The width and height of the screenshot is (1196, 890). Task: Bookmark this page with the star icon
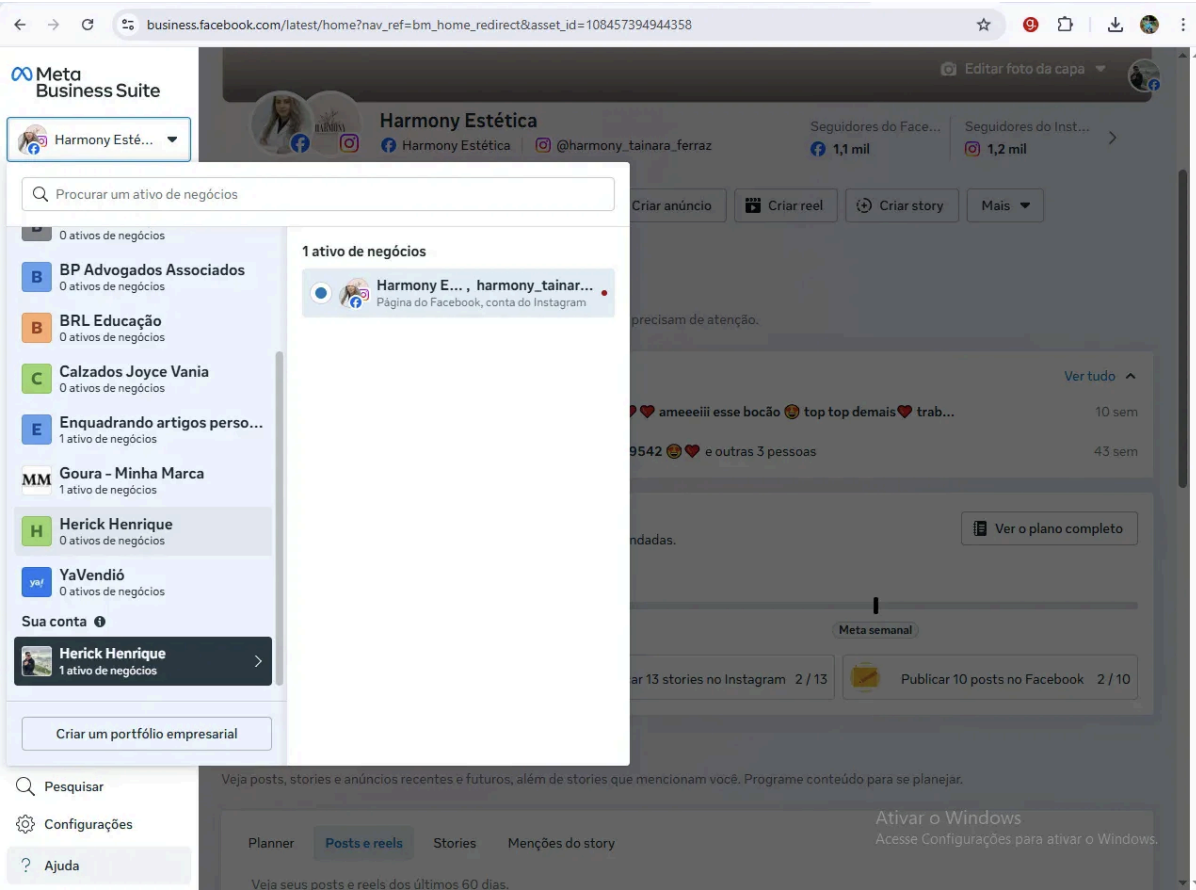point(984,24)
